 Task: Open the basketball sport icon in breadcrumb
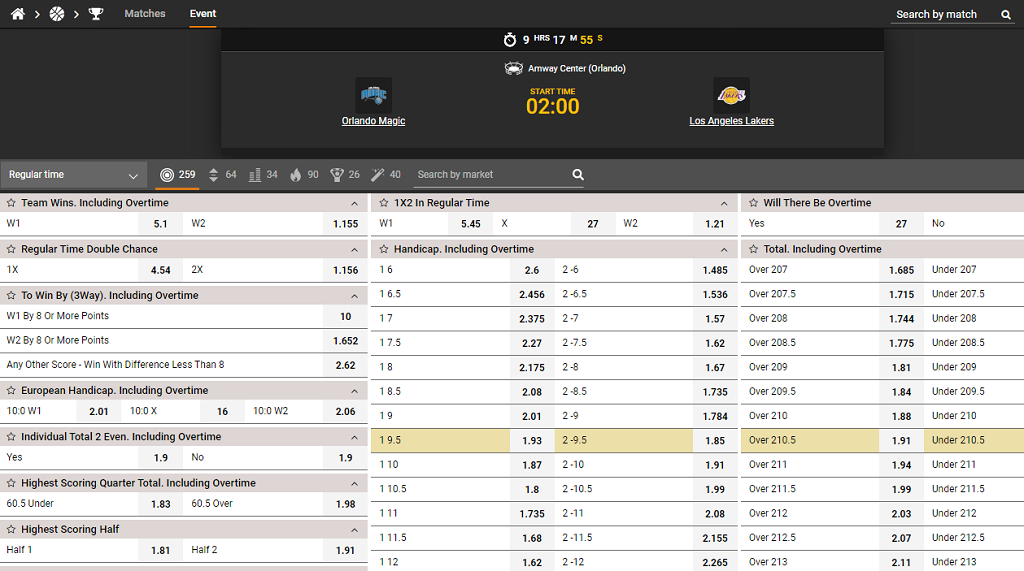[57, 14]
